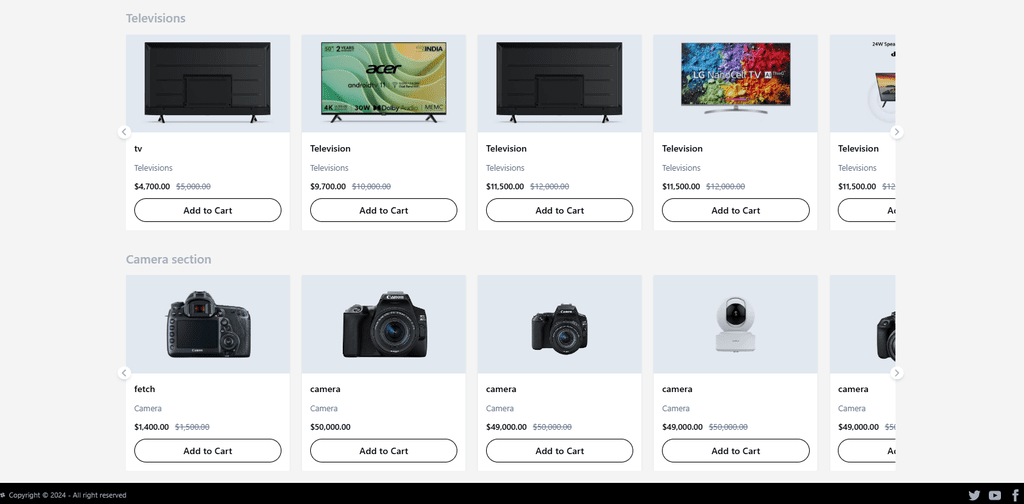Add LG NanoCell television to cart
Viewport: 1024px width, 504px height.
[735, 210]
